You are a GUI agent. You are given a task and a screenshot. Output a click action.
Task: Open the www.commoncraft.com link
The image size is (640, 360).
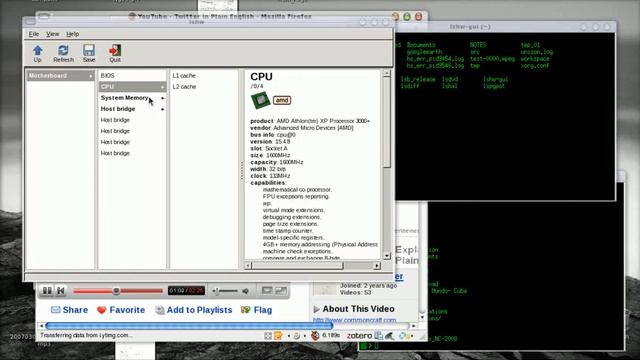354,320
